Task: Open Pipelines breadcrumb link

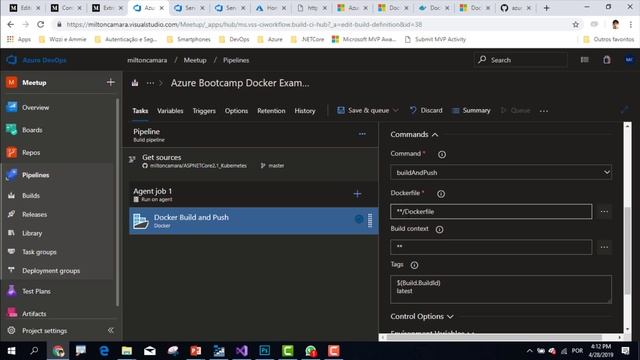Action: tap(236, 60)
